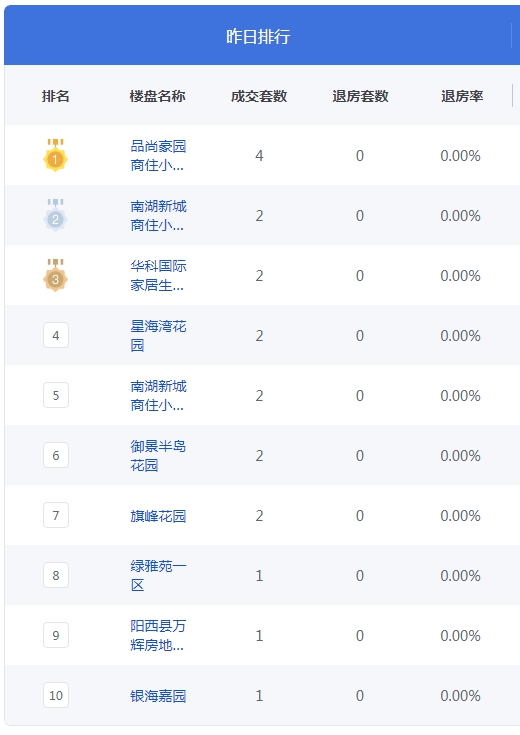
Task: Click the rank 9 number badge
Action: tap(56, 635)
